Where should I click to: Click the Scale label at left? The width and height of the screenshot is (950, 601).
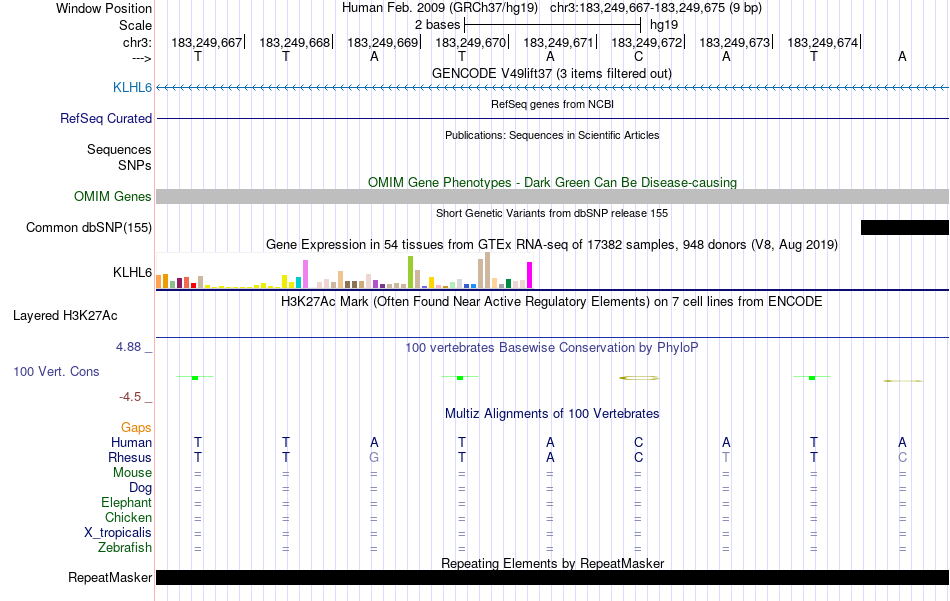coord(135,25)
